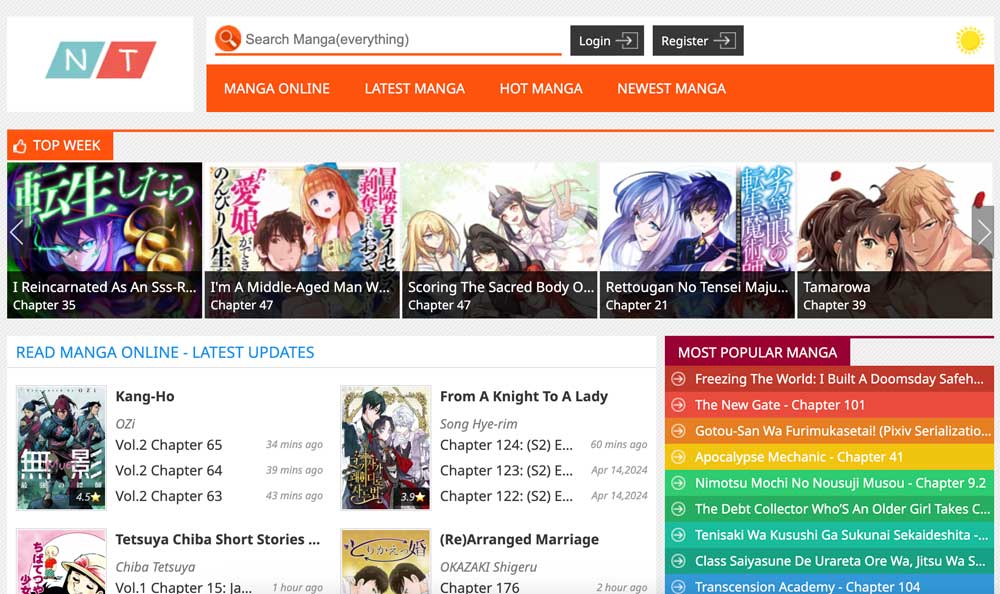This screenshot has height=594, width=1000.
Task: Click the thumbs-up Top Week icon
Action: (20, 146)
